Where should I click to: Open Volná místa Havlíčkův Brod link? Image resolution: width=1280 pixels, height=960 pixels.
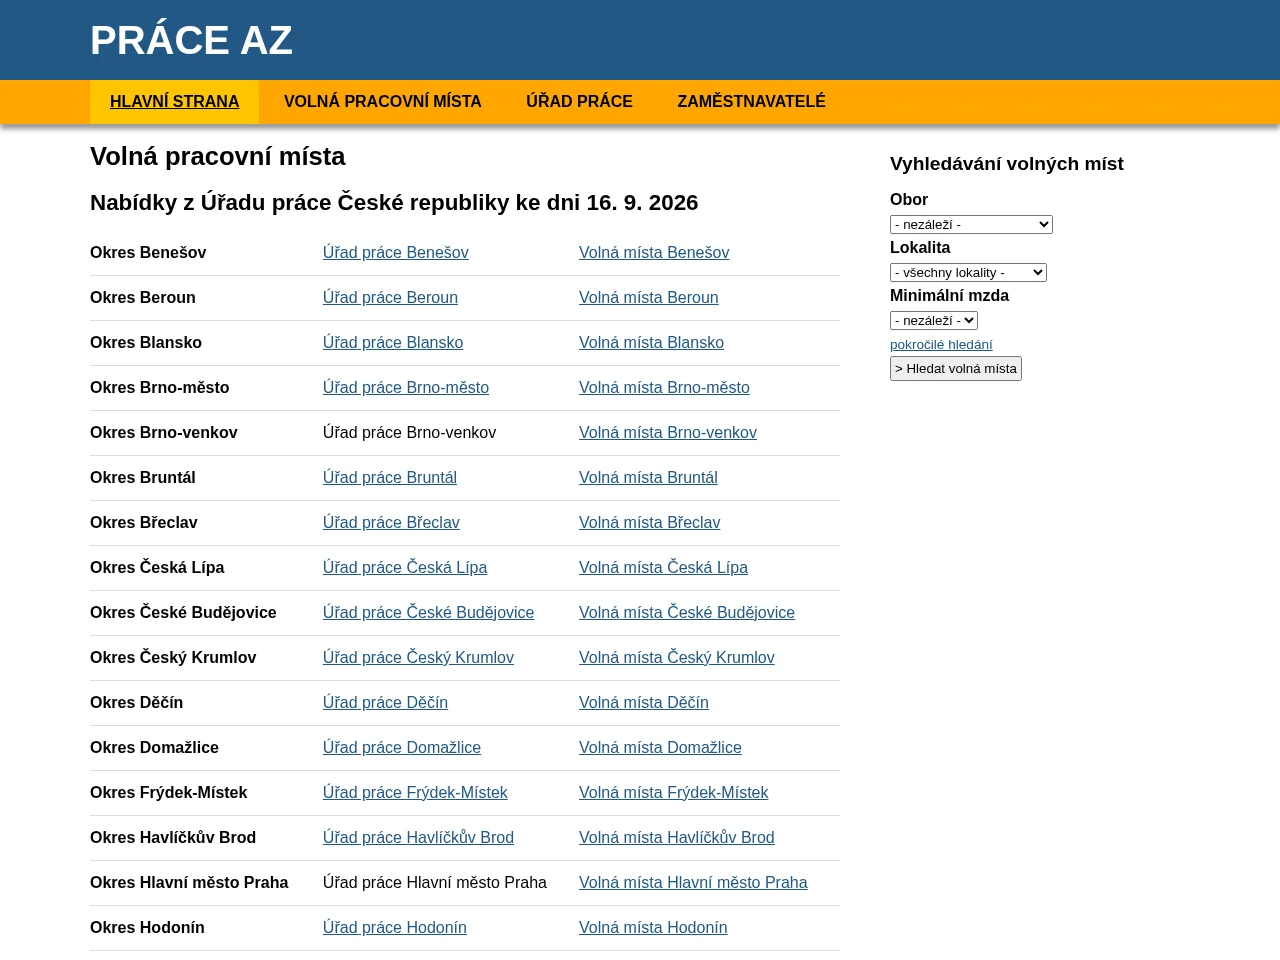point(677,838)
